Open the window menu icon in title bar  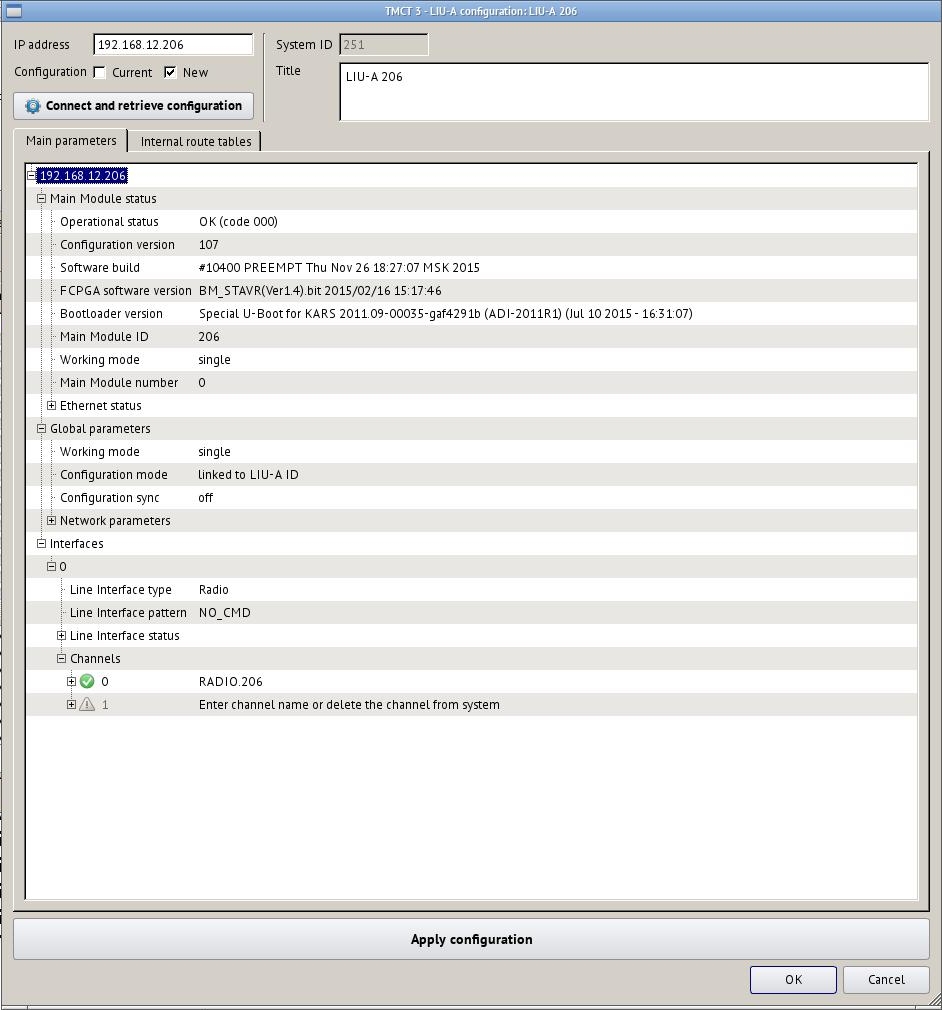point(13,11)
